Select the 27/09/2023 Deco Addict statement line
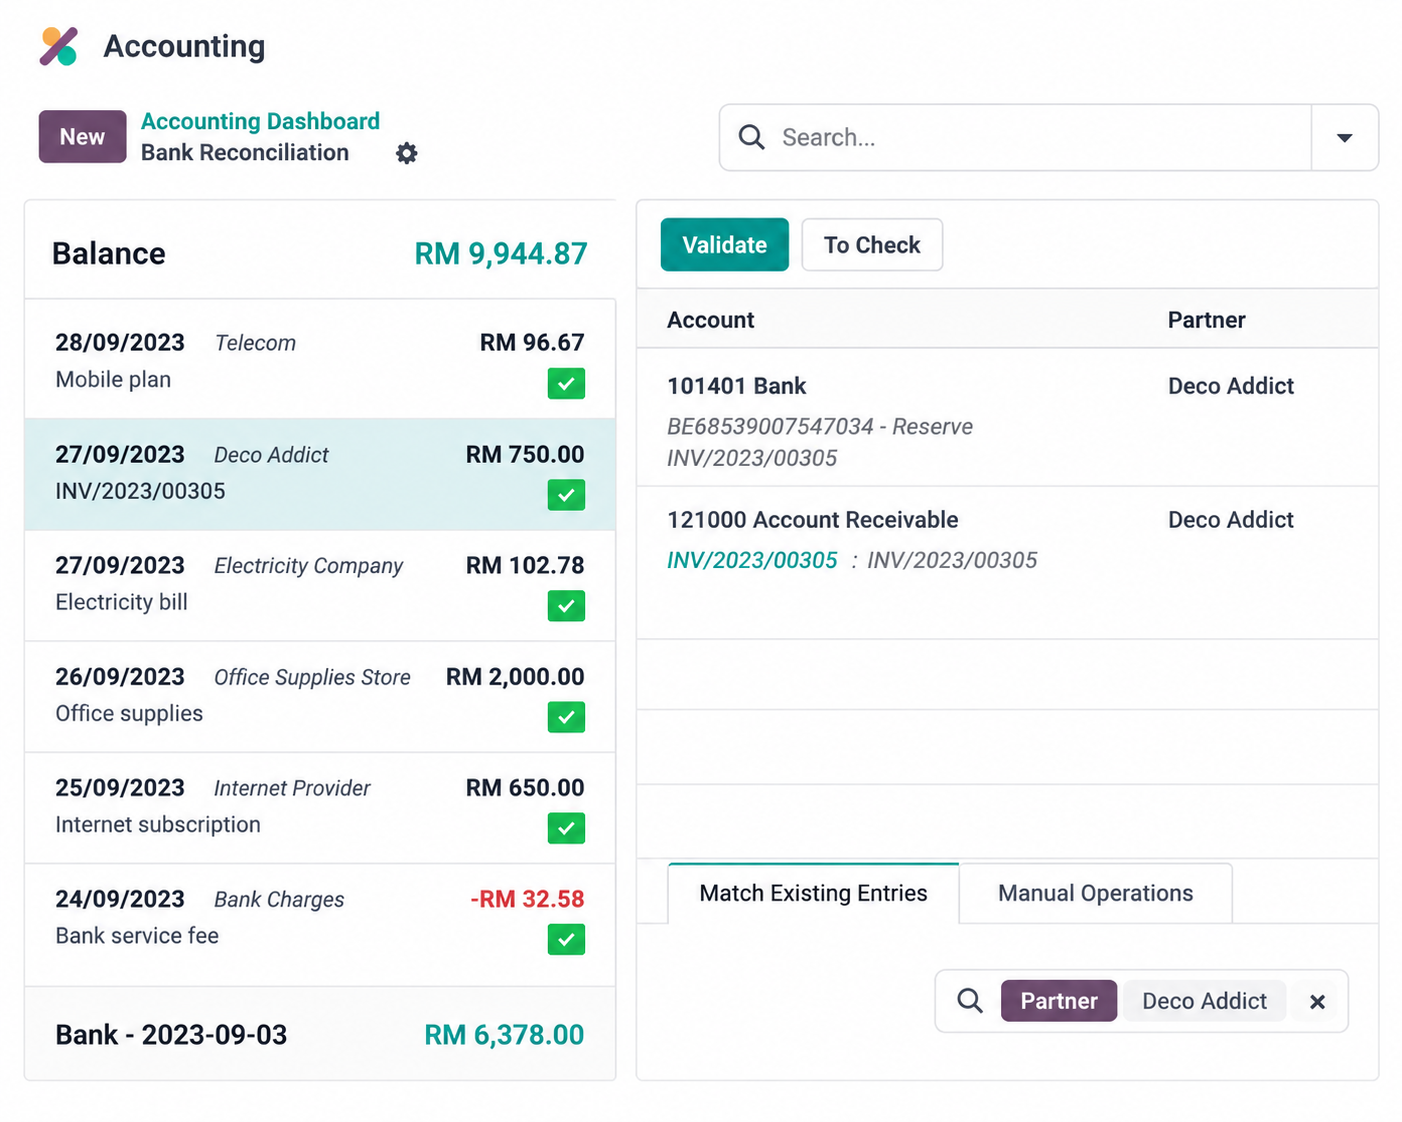This screenshot has width=1402, height=1122. click(320, 474)
